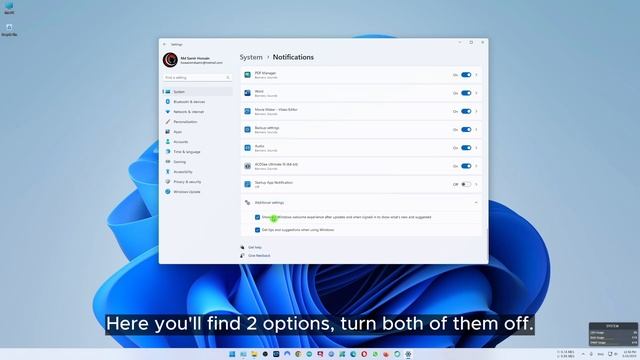Disable Movie Maker - Video Editor notifications
The height and width of the screenshot is (360, 640).
pos(466,111)
